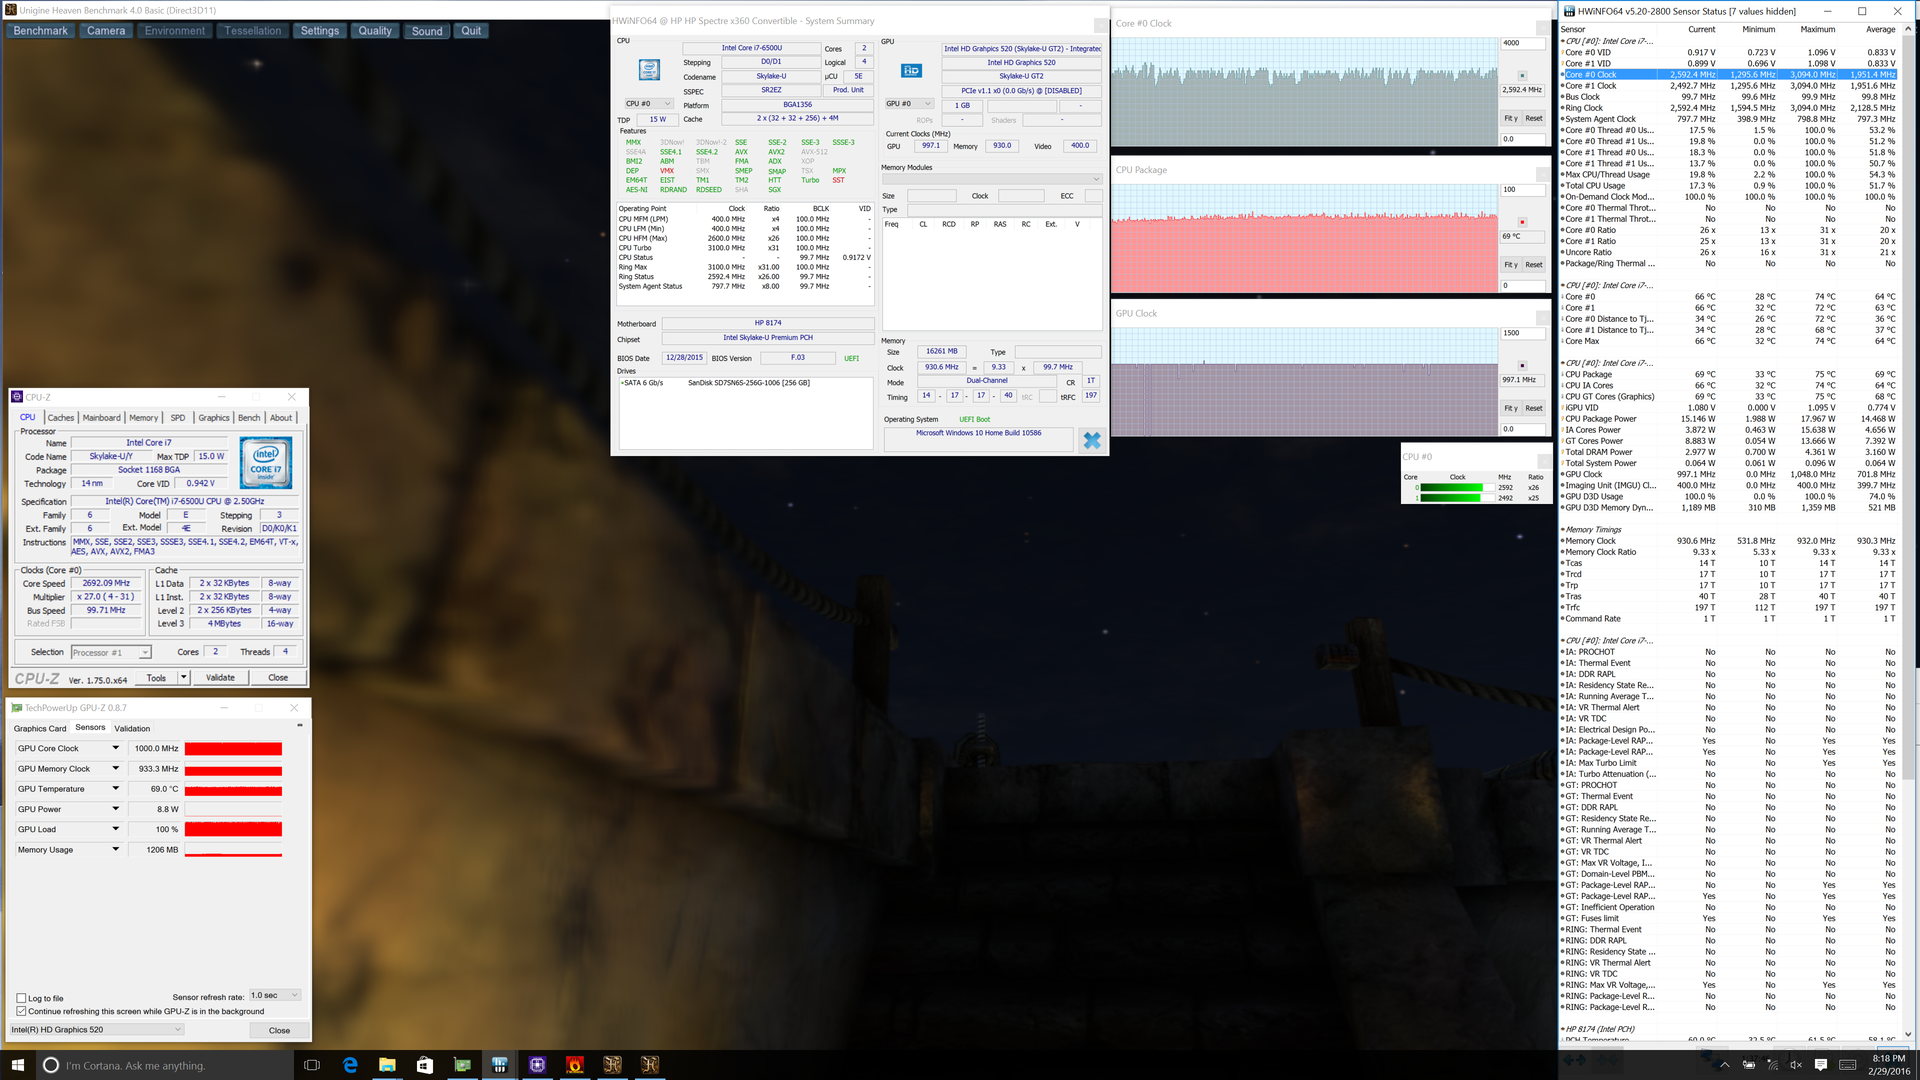Click the blue X icon in System Summary
The image size is (1920, 1080).
1091,440
